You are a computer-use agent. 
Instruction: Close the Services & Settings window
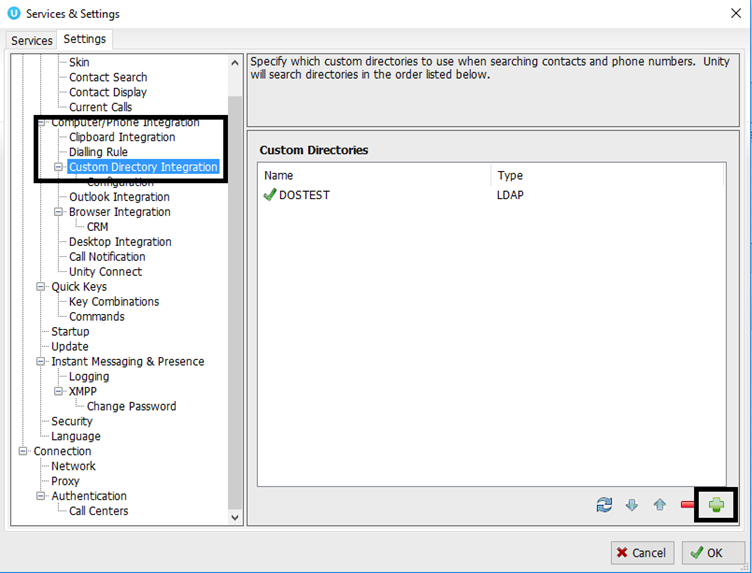(x=736, y=13)
